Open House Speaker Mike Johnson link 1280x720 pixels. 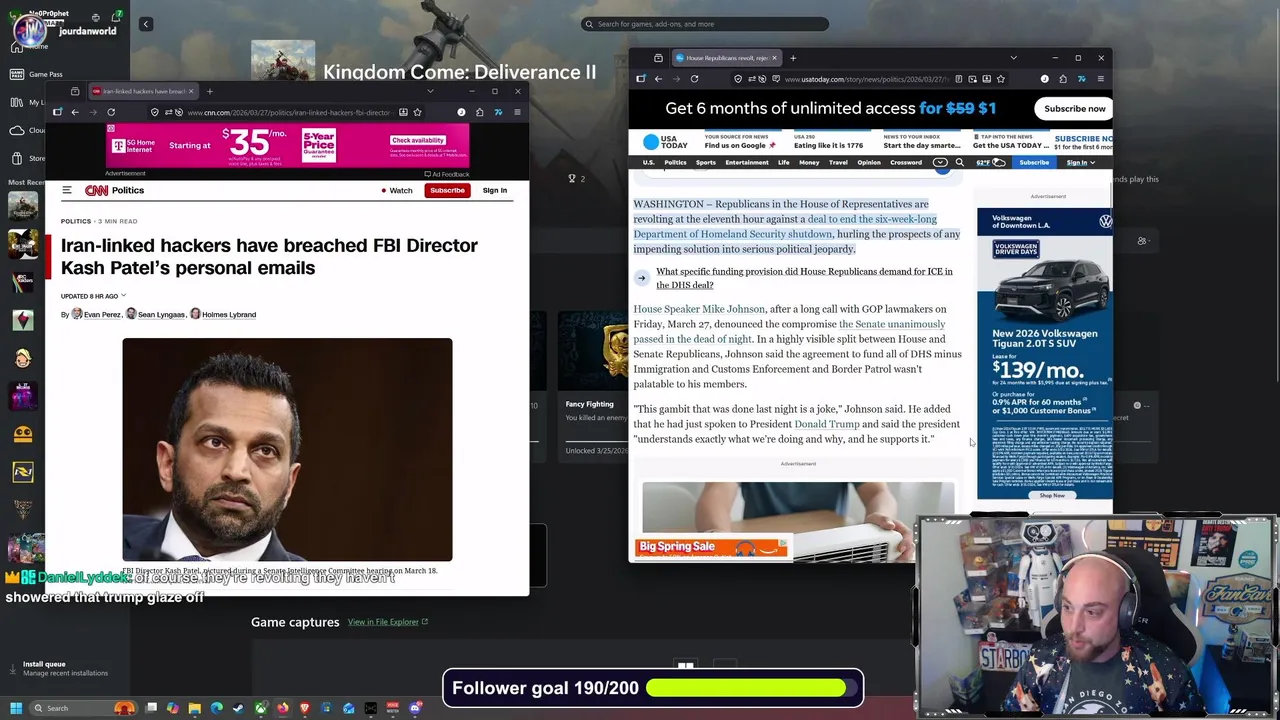(699, 309)
